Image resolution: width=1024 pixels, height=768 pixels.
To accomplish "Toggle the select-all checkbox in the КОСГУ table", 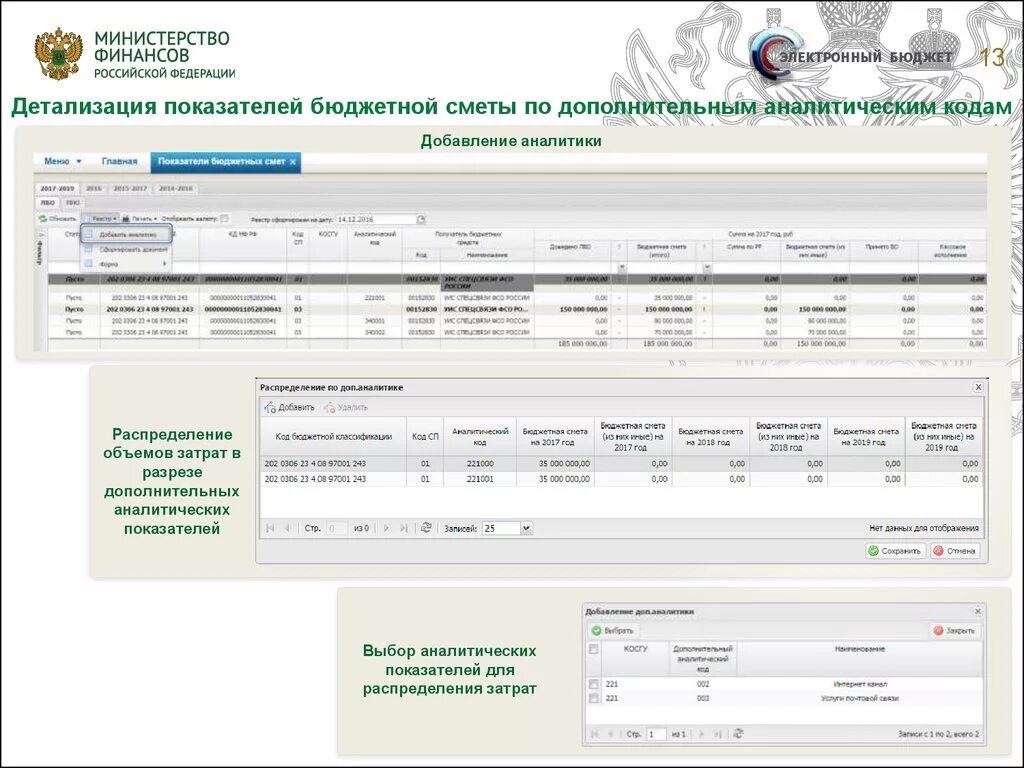I will point(592,647).
